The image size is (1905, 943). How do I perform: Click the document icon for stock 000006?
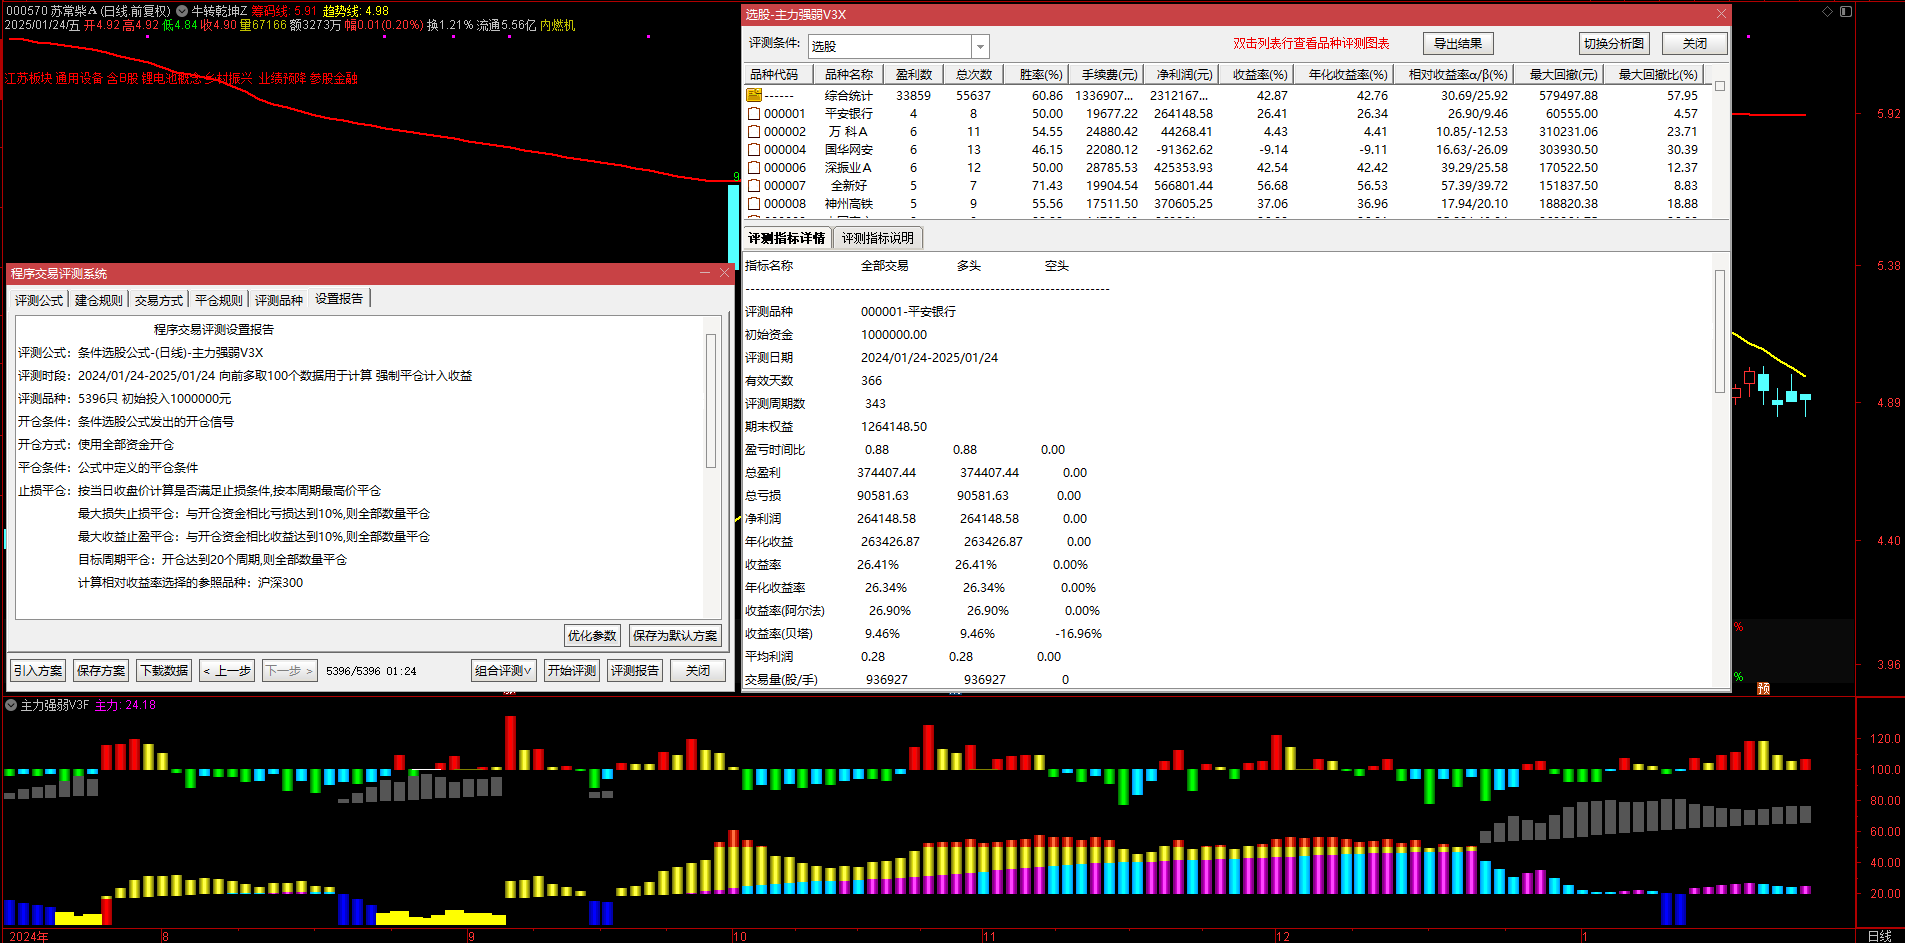pyautogui.click(x=754, y=167)
